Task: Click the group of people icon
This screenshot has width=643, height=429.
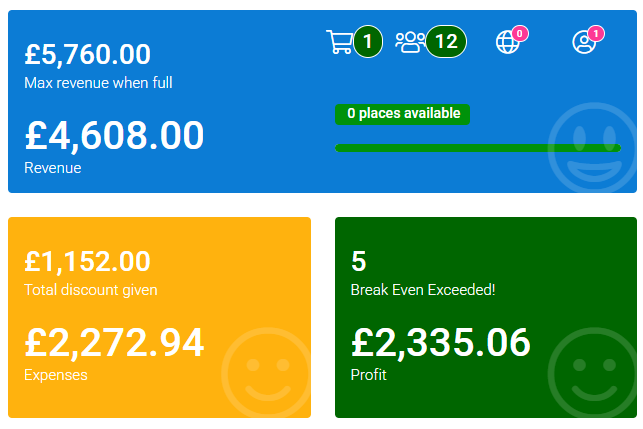Action: (x=409, y=42)
